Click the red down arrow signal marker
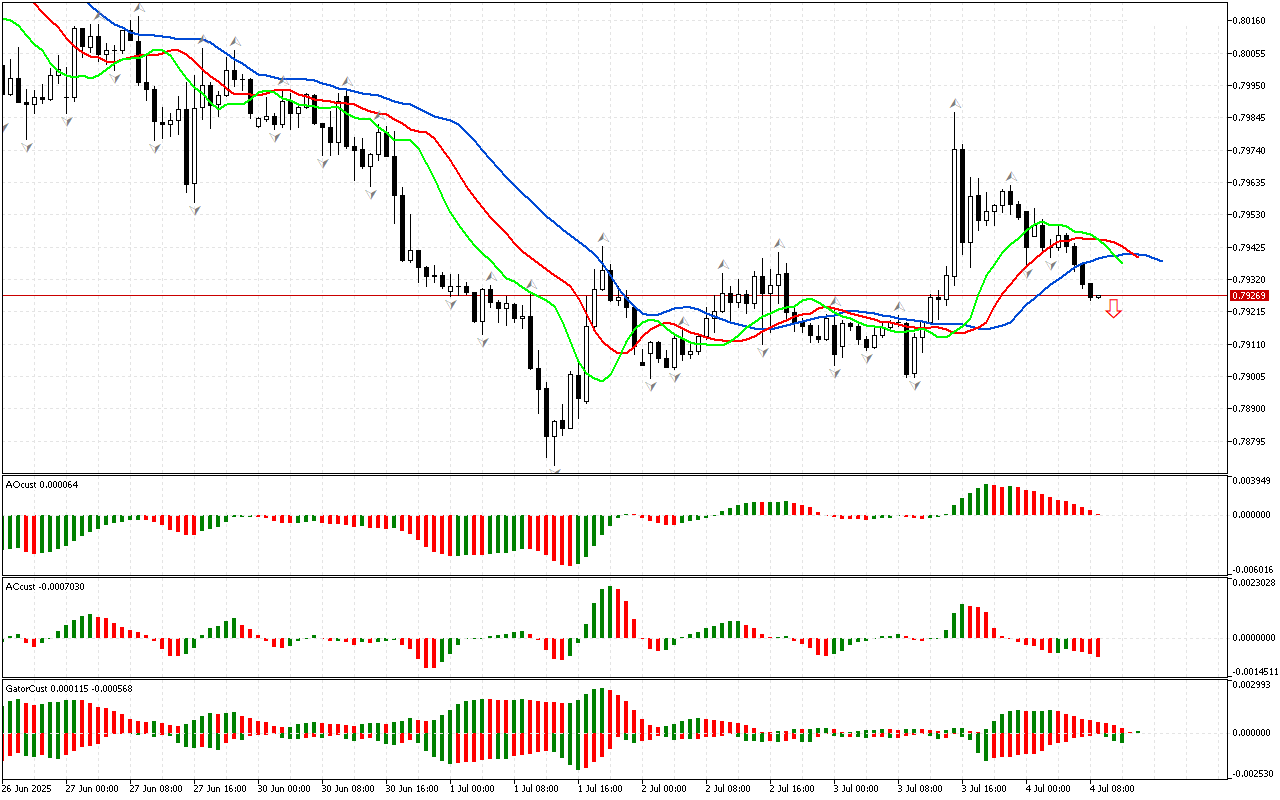 click(1113, 309)
